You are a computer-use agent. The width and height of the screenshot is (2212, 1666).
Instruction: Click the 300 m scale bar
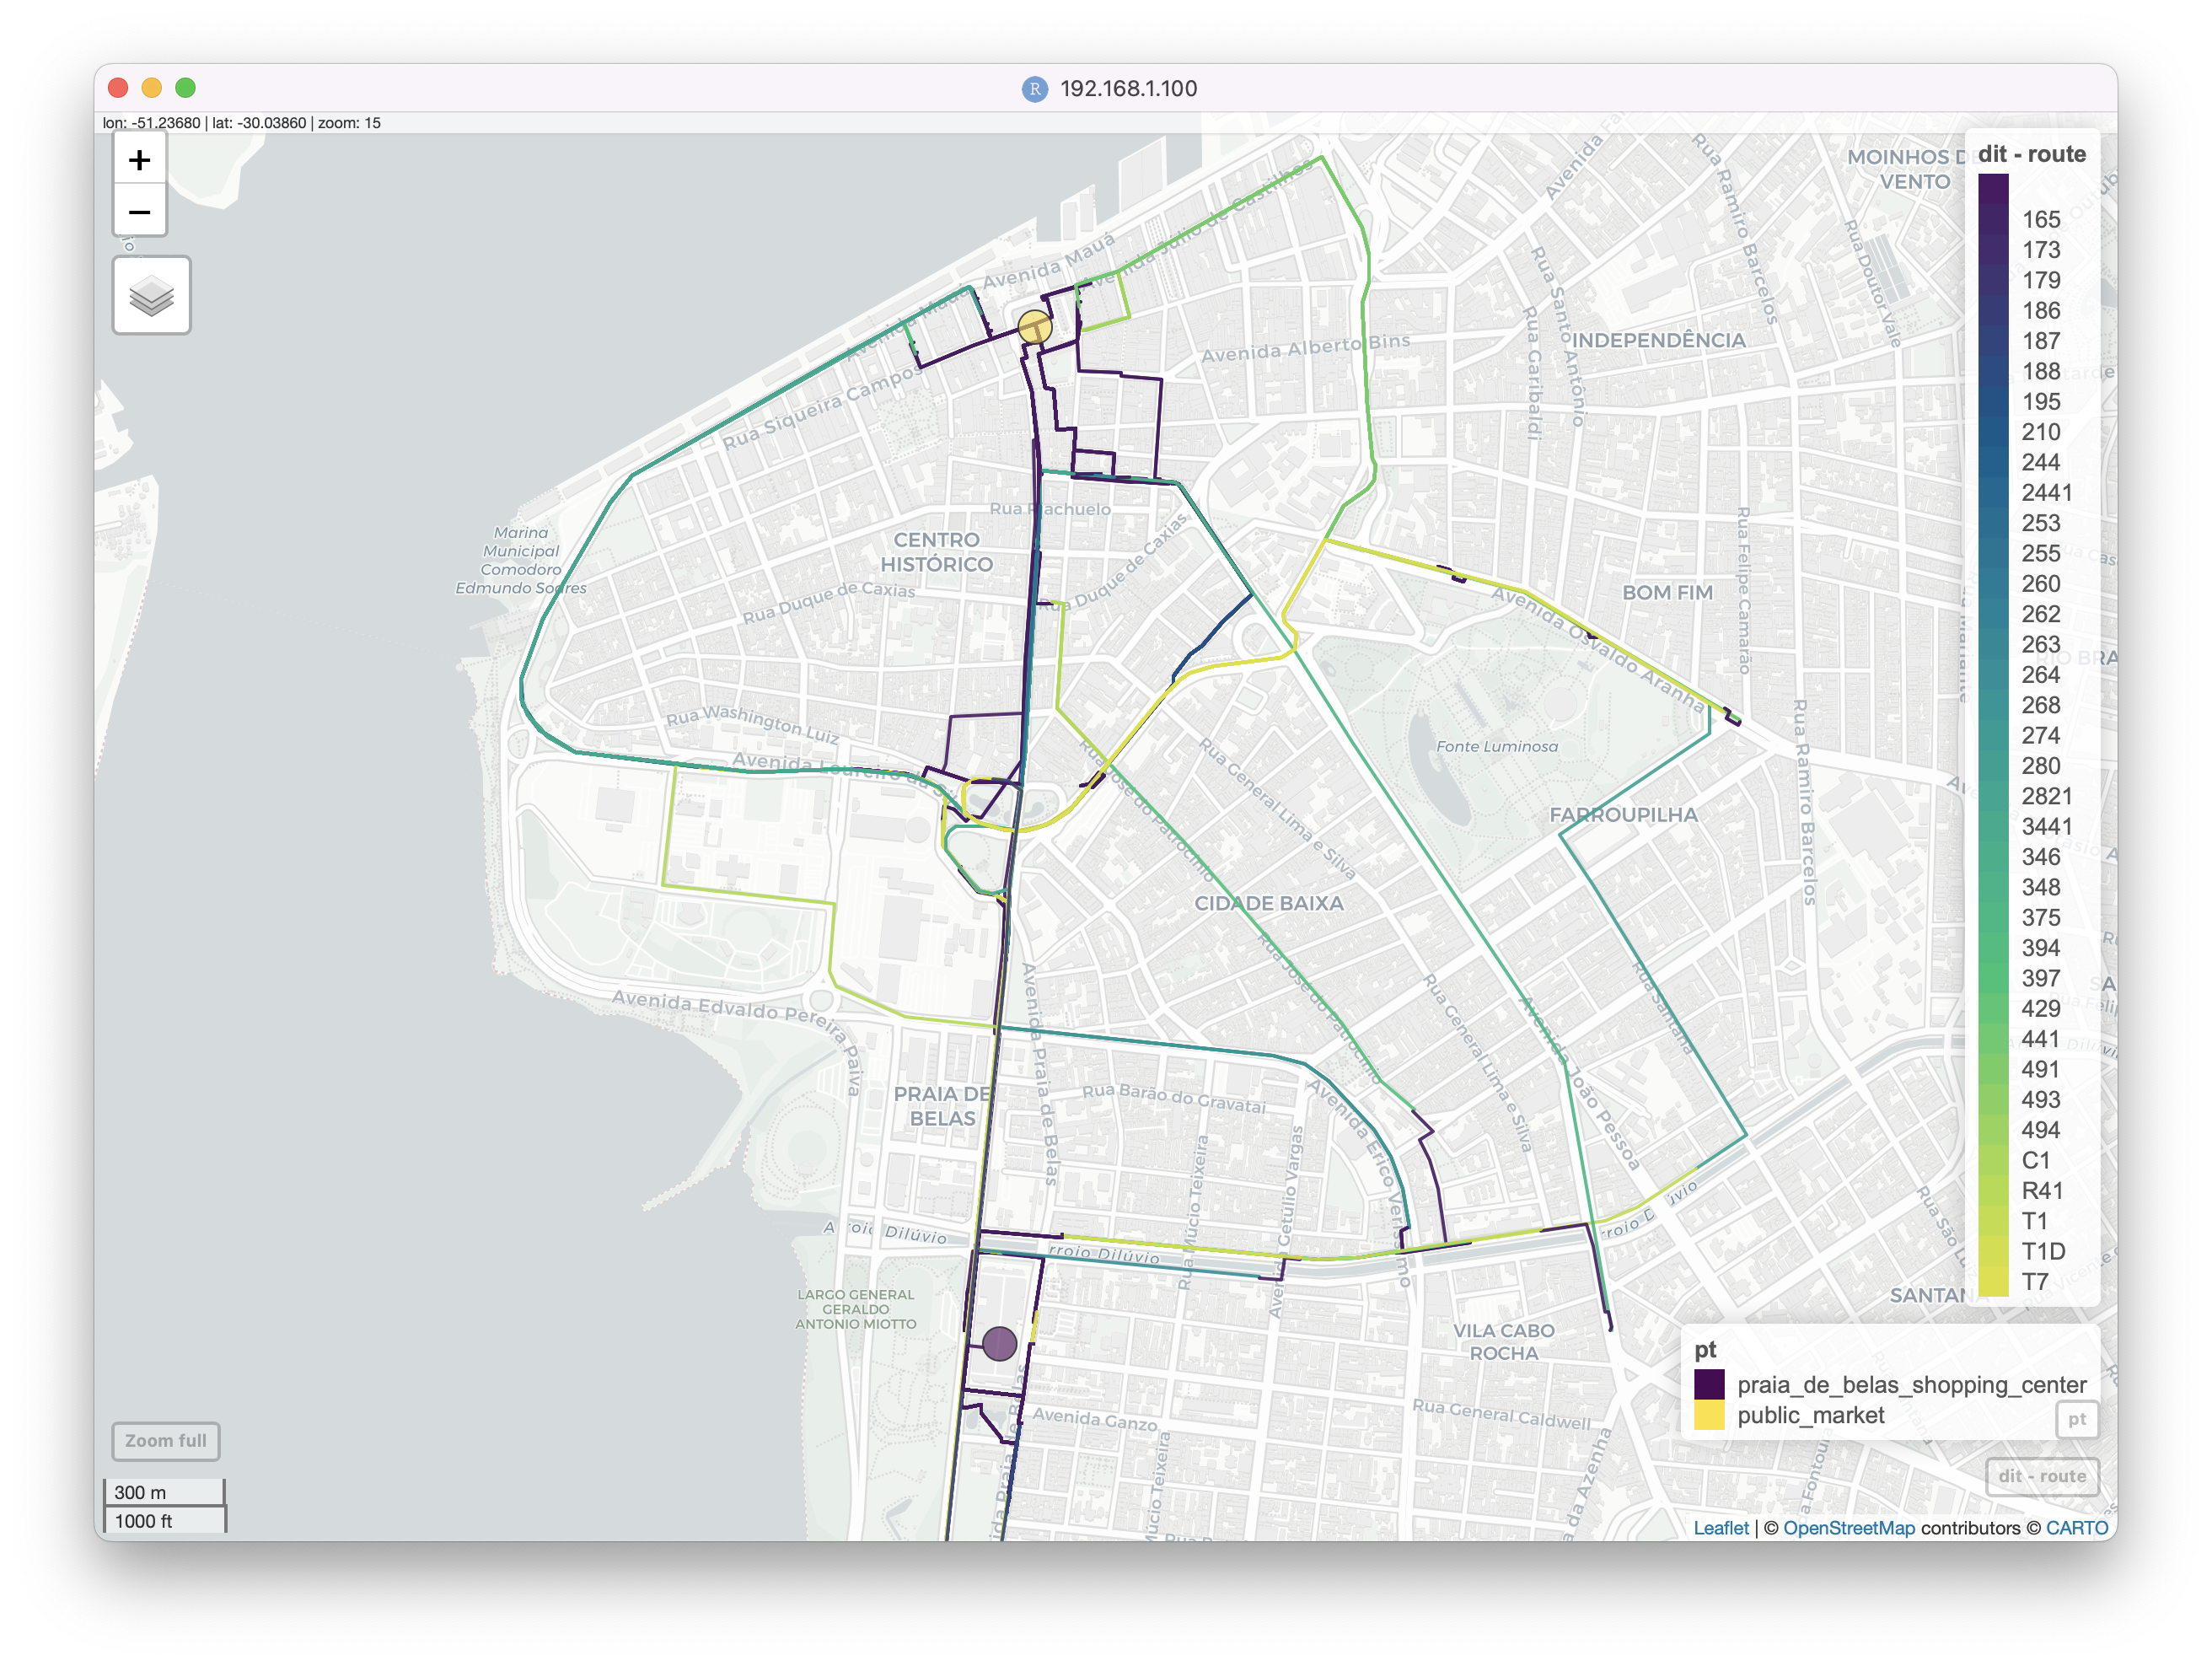(x=164, y=1492)
